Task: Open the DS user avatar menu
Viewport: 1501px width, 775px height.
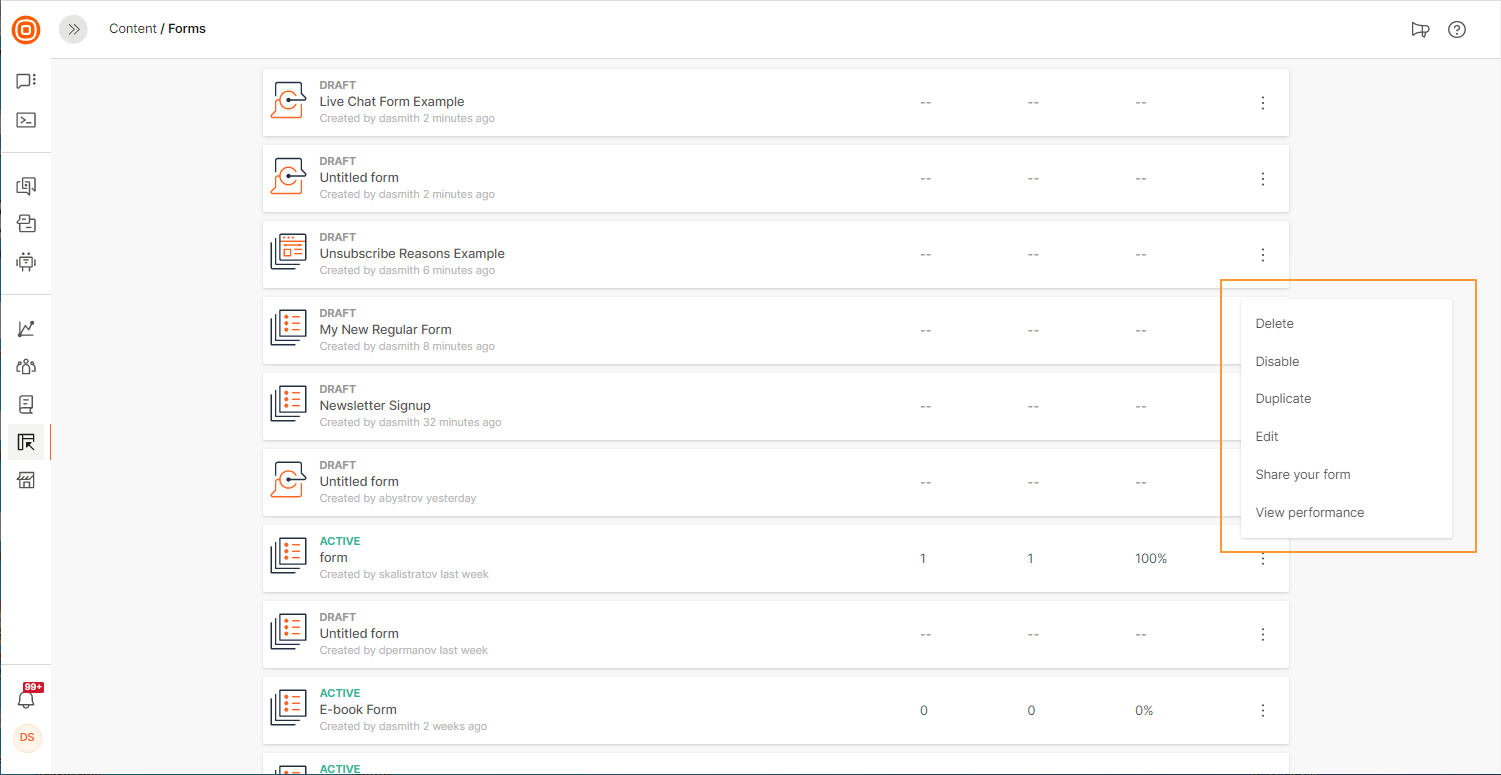Action: (x=27, y=737)
